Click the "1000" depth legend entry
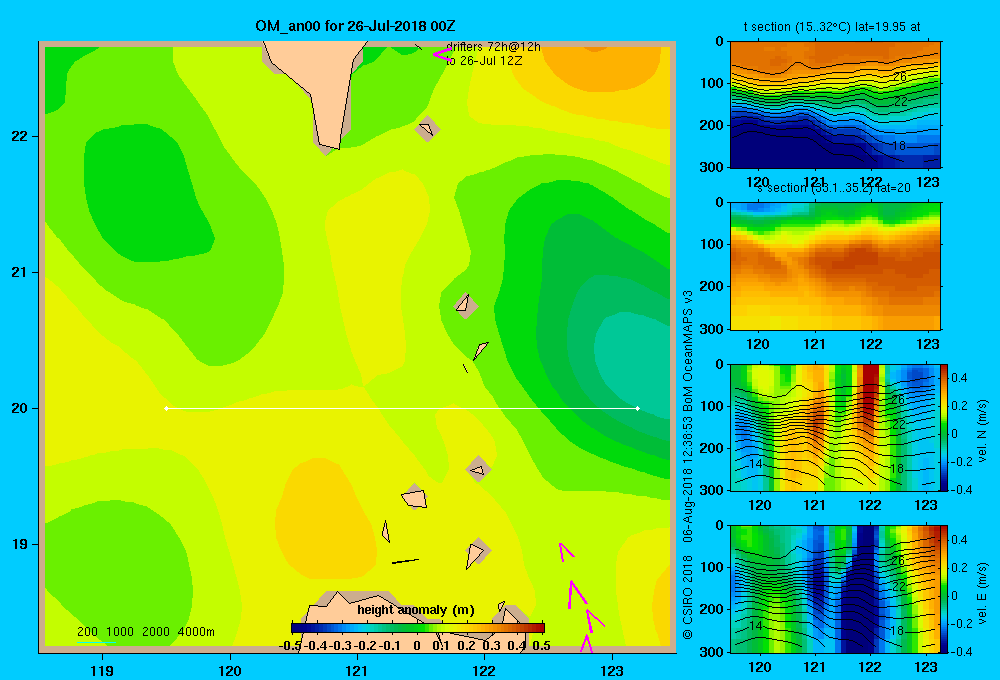The width and height of the screenshot is (1000, 680). point(120,632)
